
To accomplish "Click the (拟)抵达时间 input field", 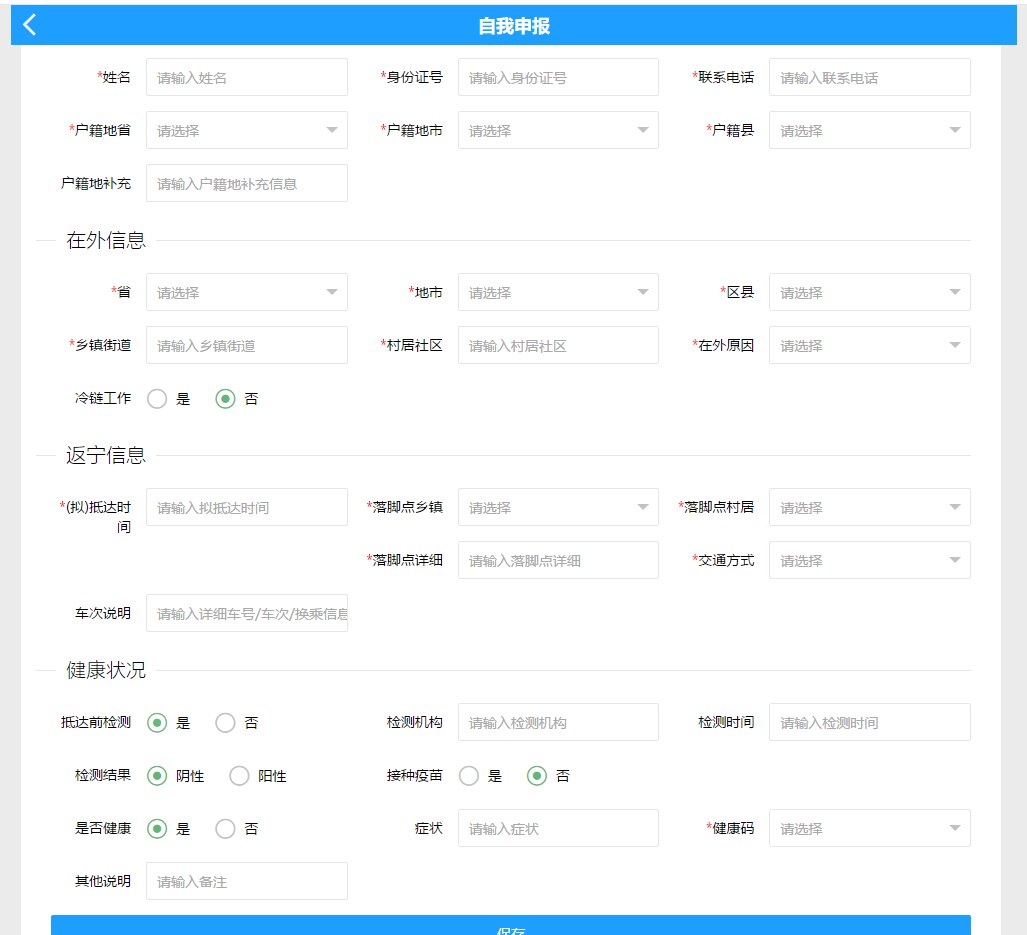I will point(246,508).
